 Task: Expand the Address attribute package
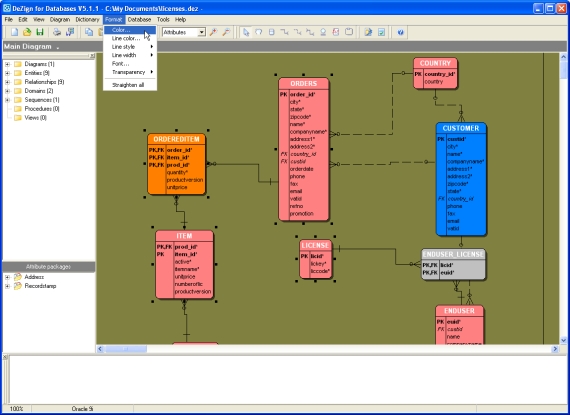click(7, 277)
